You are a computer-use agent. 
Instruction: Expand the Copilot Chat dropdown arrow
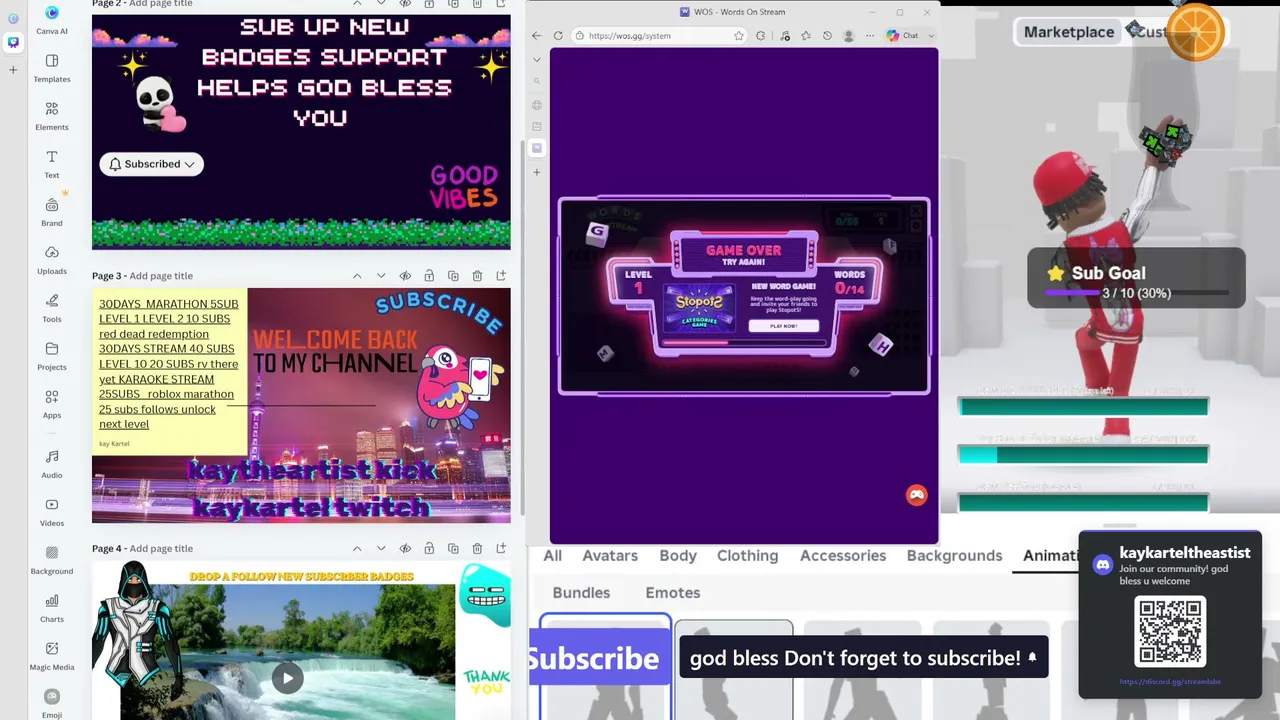931,36
